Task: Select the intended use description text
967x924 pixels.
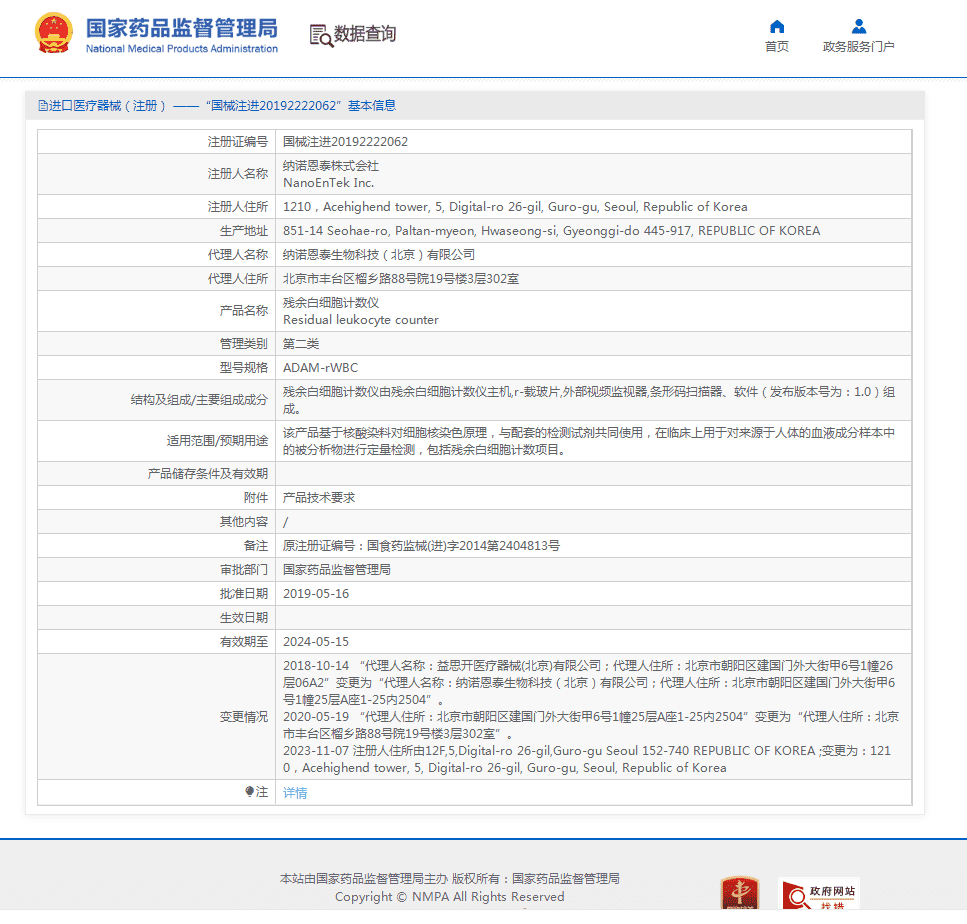Action: (x=589, y=441)
